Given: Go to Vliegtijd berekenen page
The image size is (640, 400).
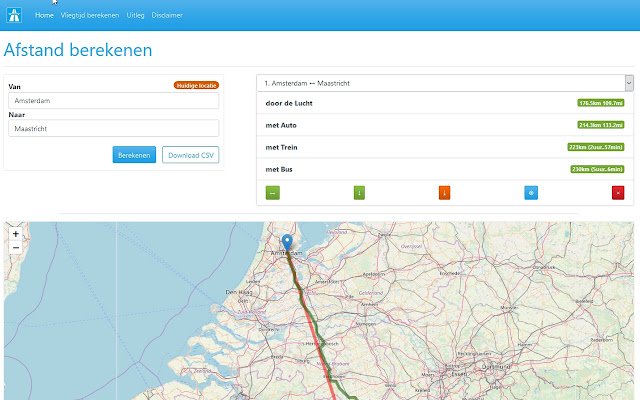Looking at the screenshot, I should tap(90, 15).
